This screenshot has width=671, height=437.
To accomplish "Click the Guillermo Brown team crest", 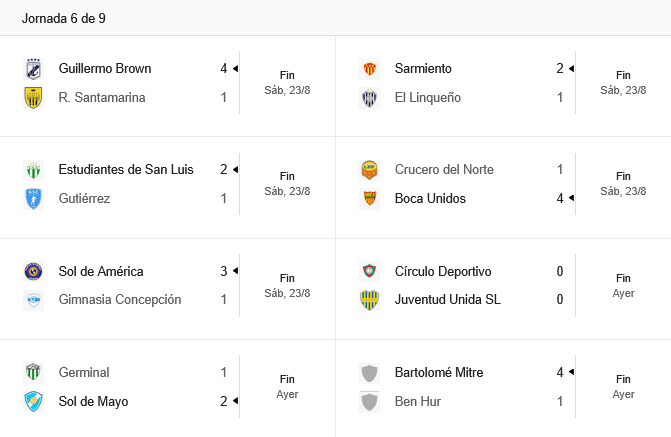I will point(33,69).
